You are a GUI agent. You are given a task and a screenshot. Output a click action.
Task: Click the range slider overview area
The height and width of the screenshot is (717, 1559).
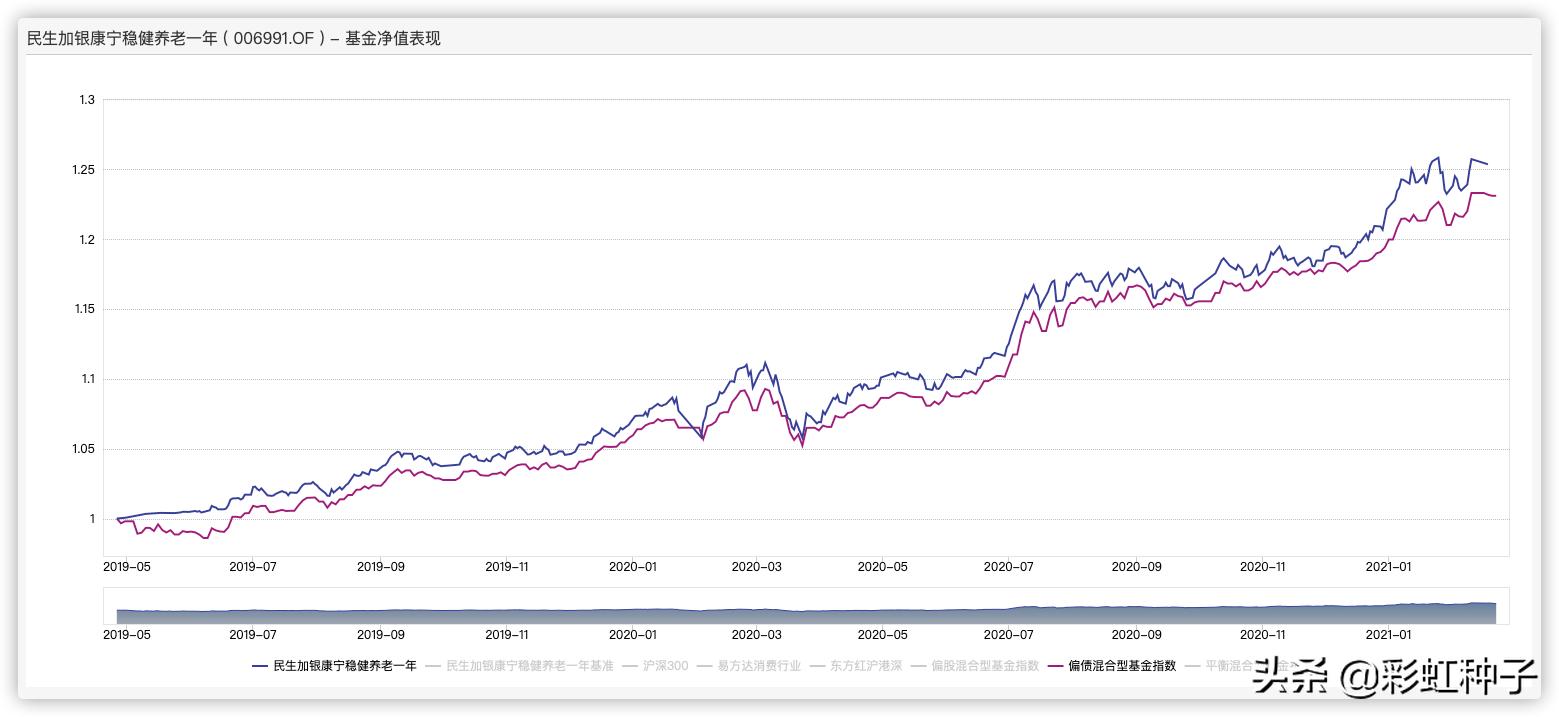pos(806,606)
